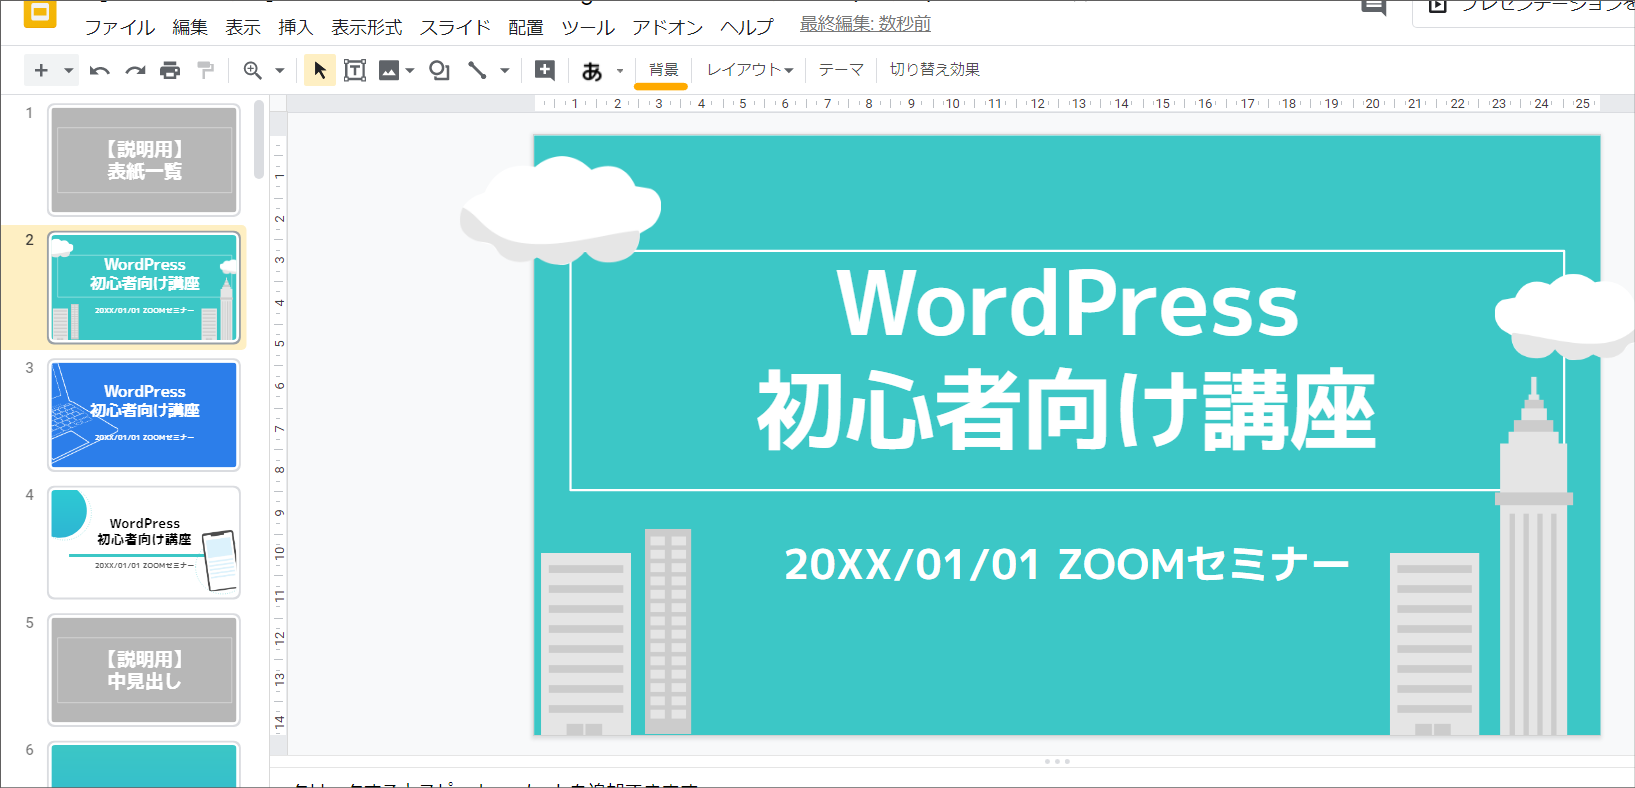Click the new slide plus button

tap(41, 70)
